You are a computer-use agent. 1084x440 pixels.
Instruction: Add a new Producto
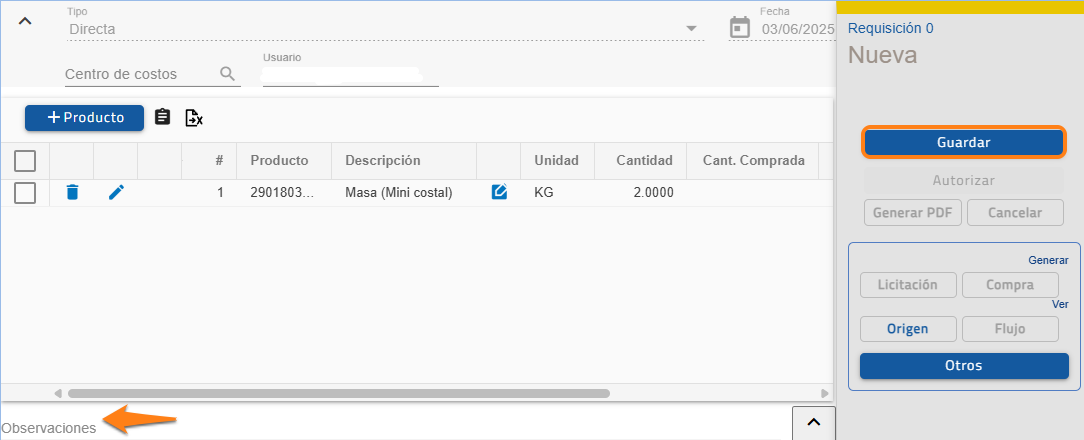[85, 118]
